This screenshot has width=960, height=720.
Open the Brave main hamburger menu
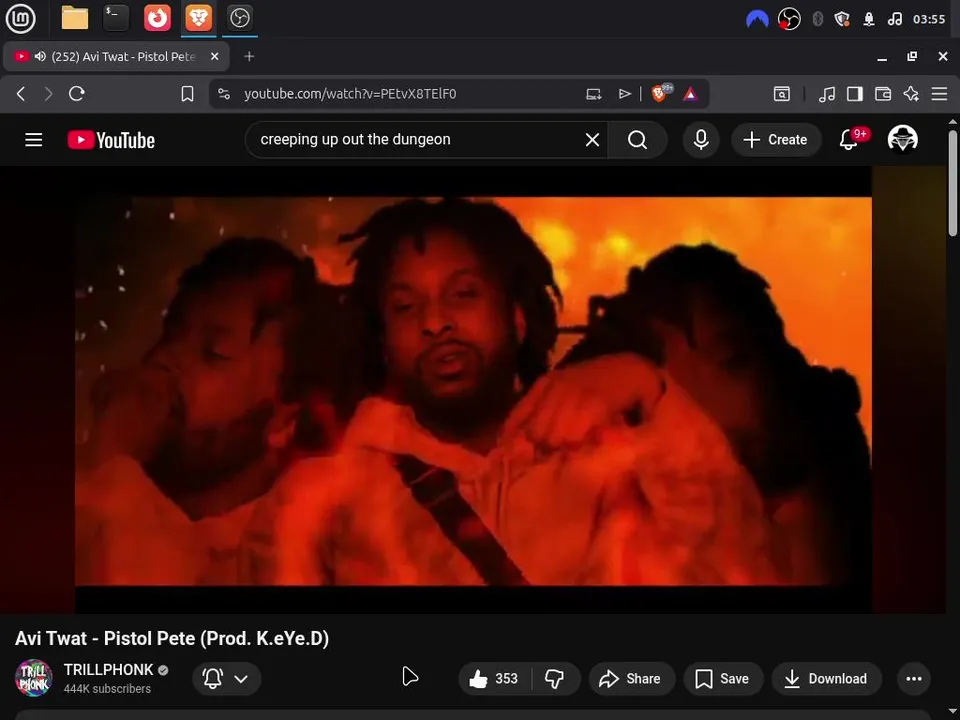click(x=939, y=94)
